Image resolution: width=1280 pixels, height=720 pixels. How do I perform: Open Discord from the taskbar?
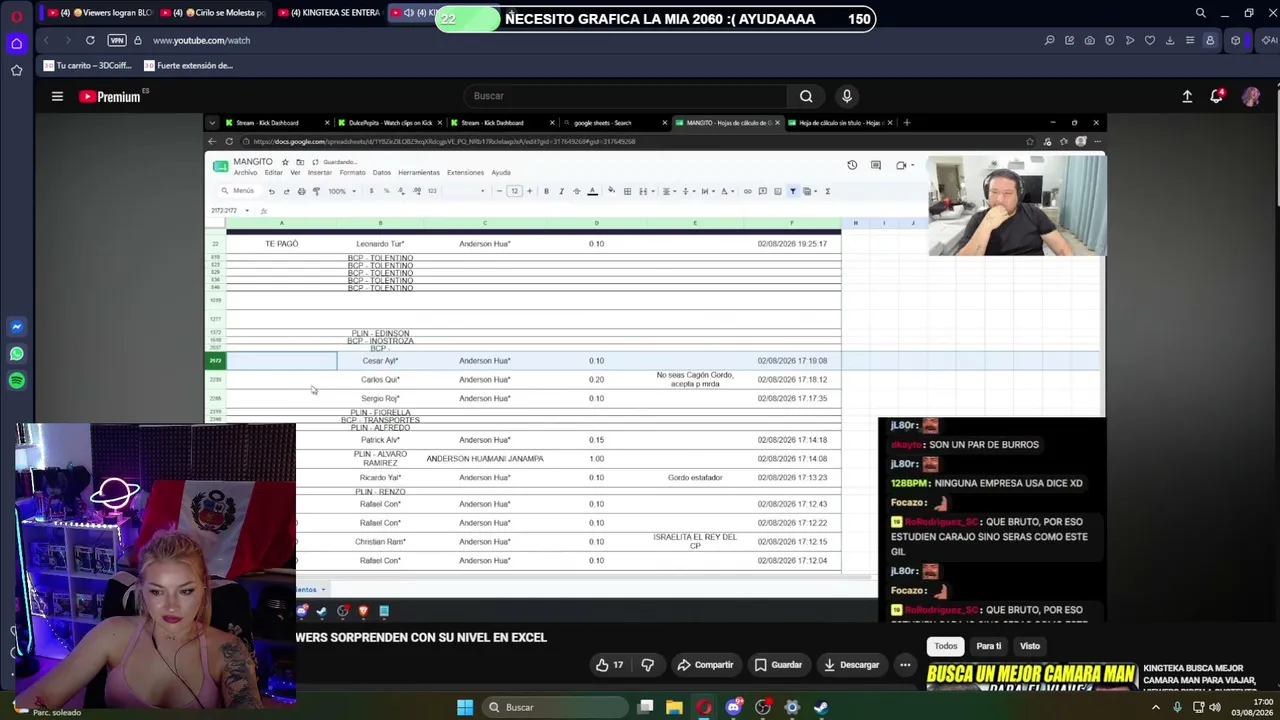[x=734, y=707]
